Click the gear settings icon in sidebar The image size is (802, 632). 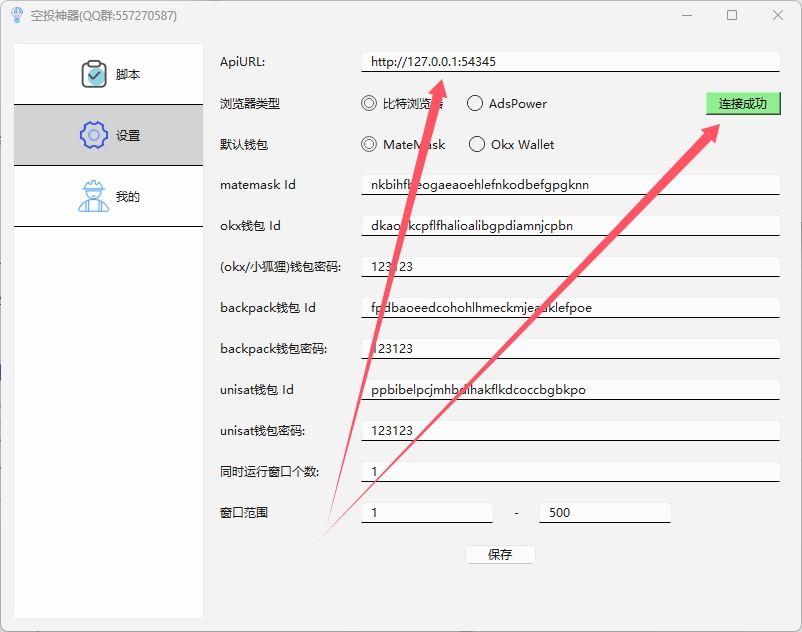coord(93,135)
